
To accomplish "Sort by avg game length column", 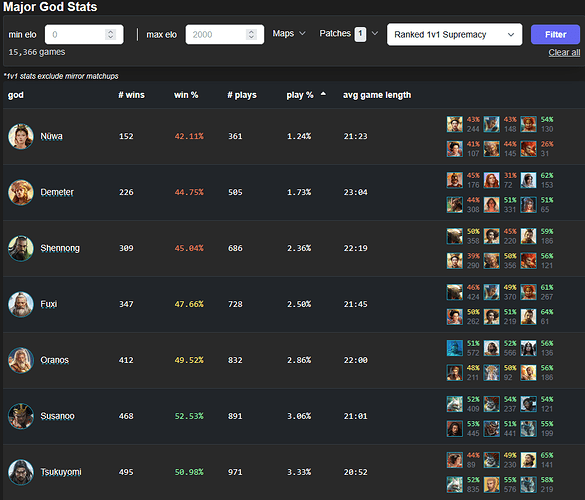I will coord(377,95).
